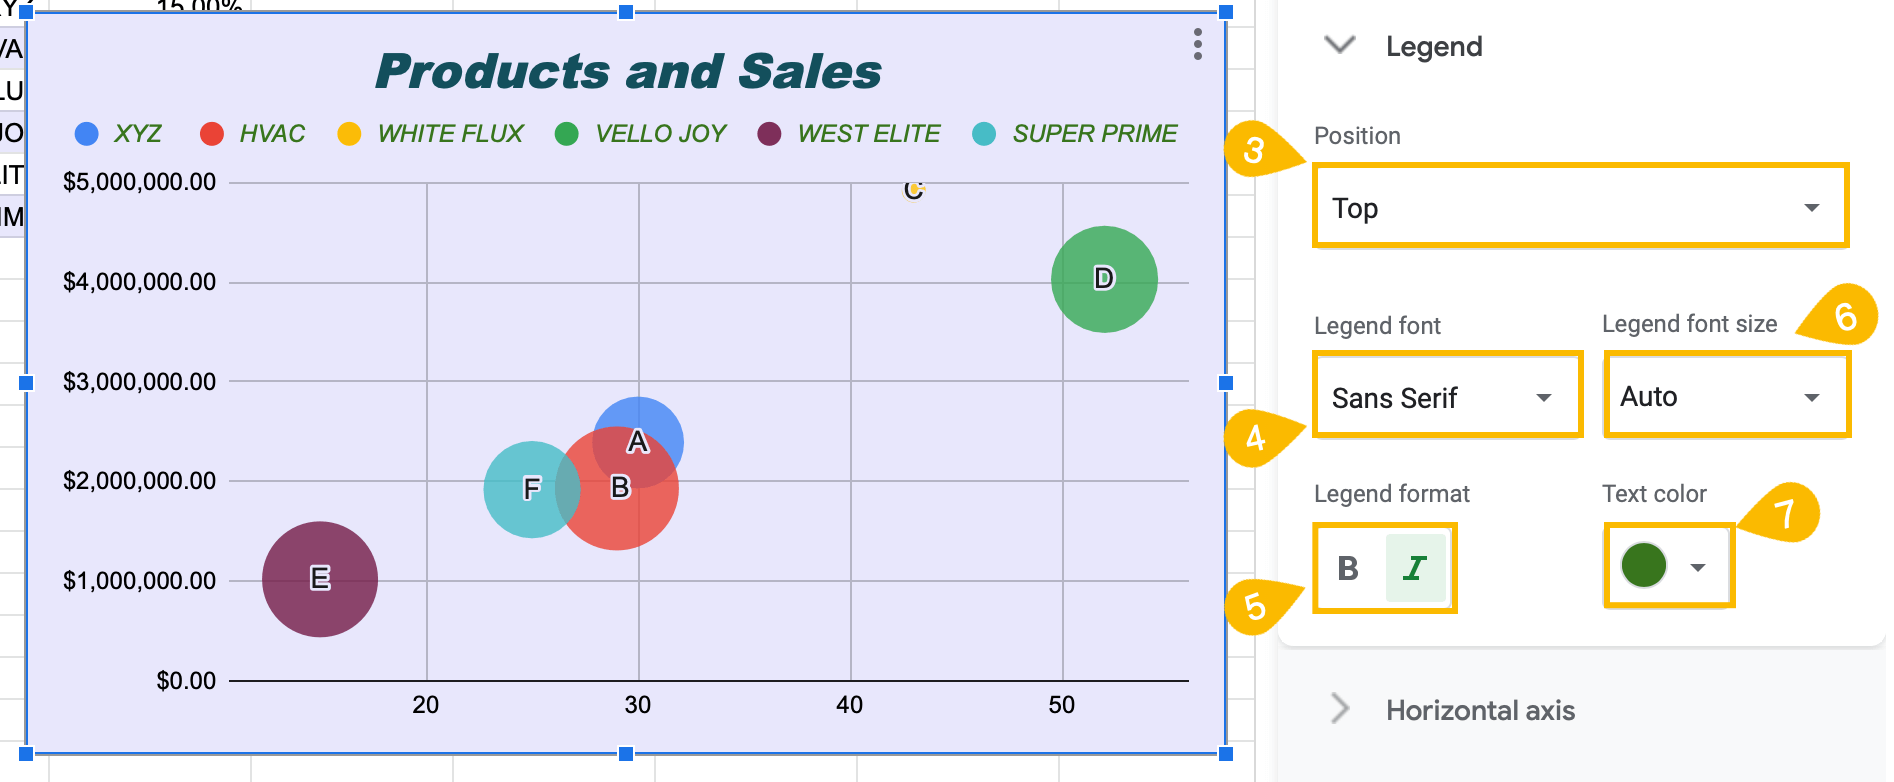Screen dimensions: 1894x782
Task: Click the XYZ legend color marker
Action: point(86,133)
